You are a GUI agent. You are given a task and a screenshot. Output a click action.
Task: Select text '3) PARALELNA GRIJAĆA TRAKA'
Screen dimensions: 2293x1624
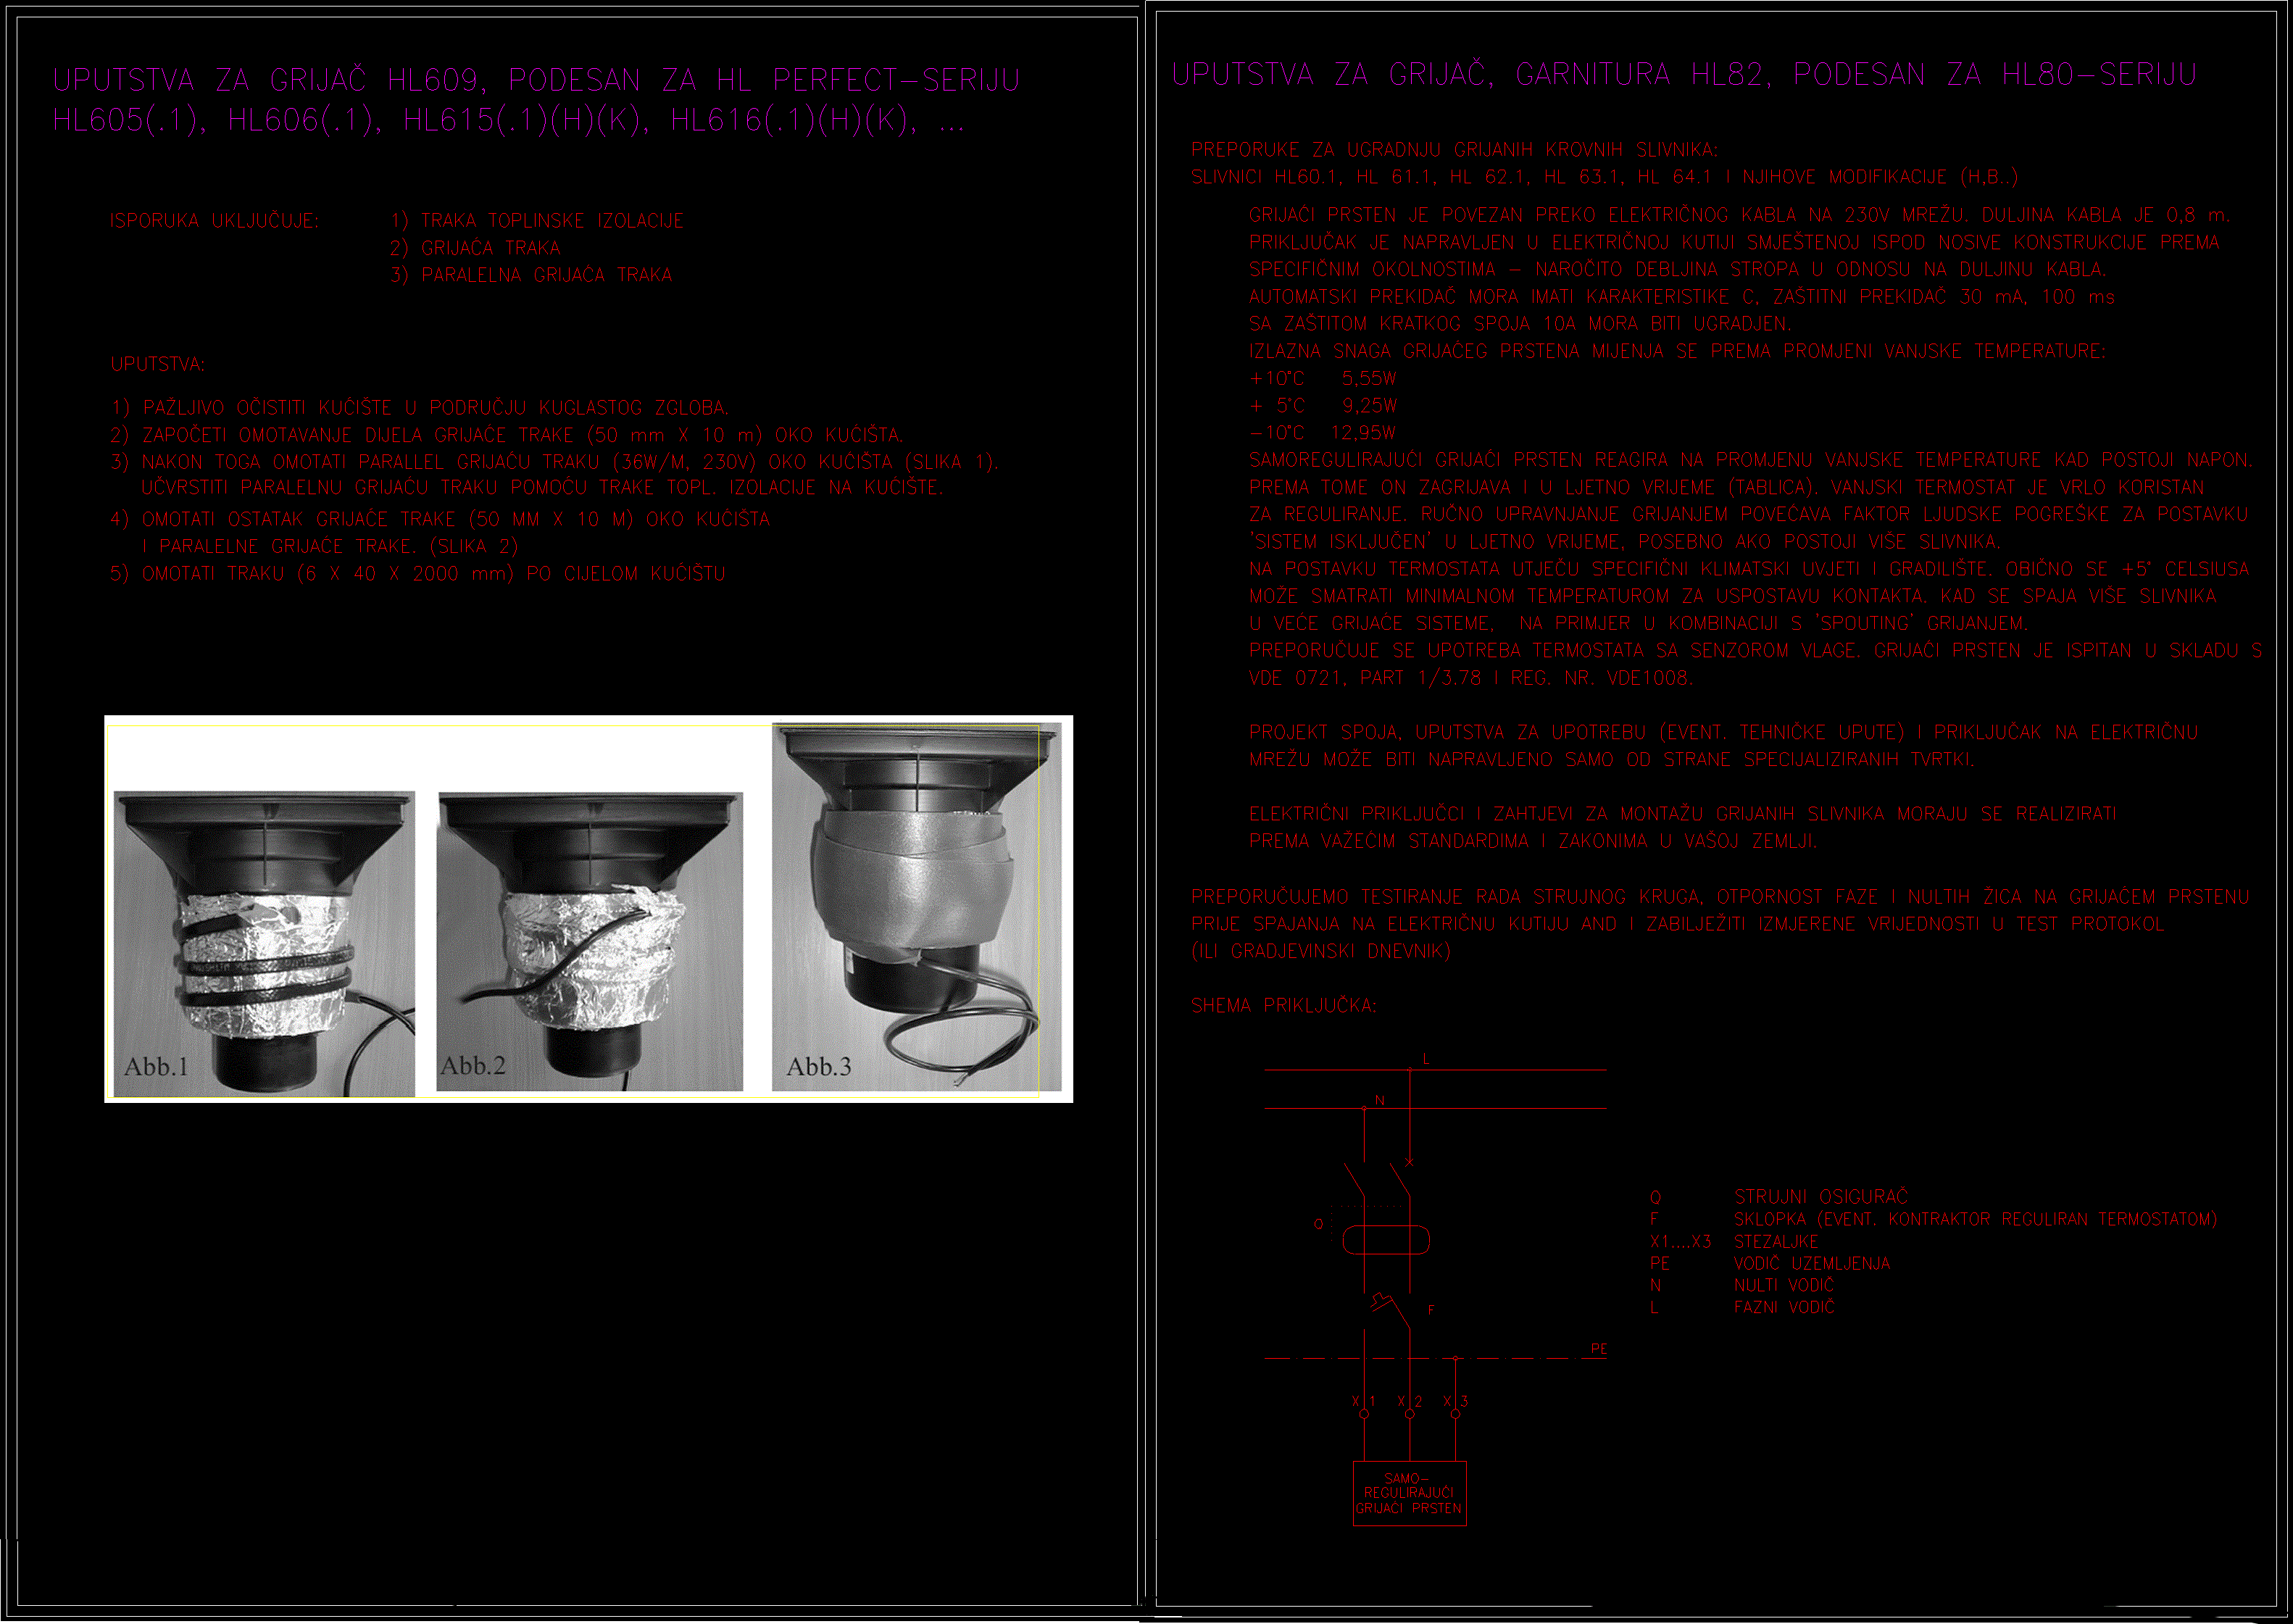[531, 275]
